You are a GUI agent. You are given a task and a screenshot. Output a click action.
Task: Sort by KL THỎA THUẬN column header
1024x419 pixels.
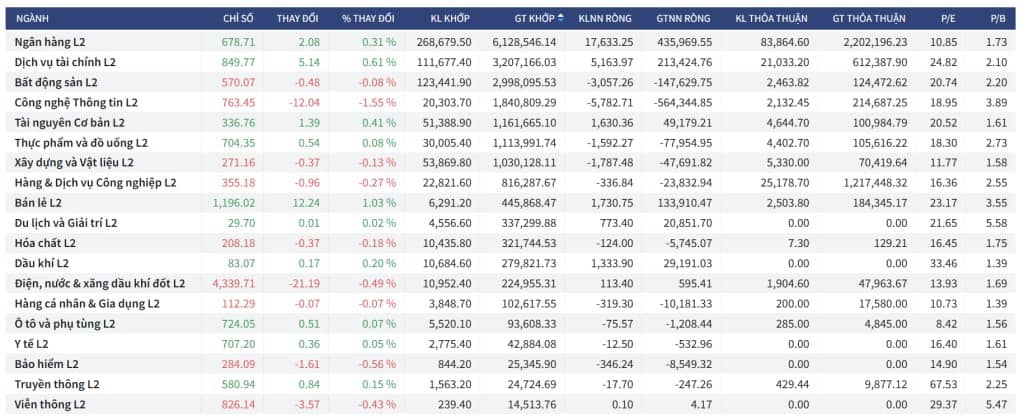click(771, 18)
